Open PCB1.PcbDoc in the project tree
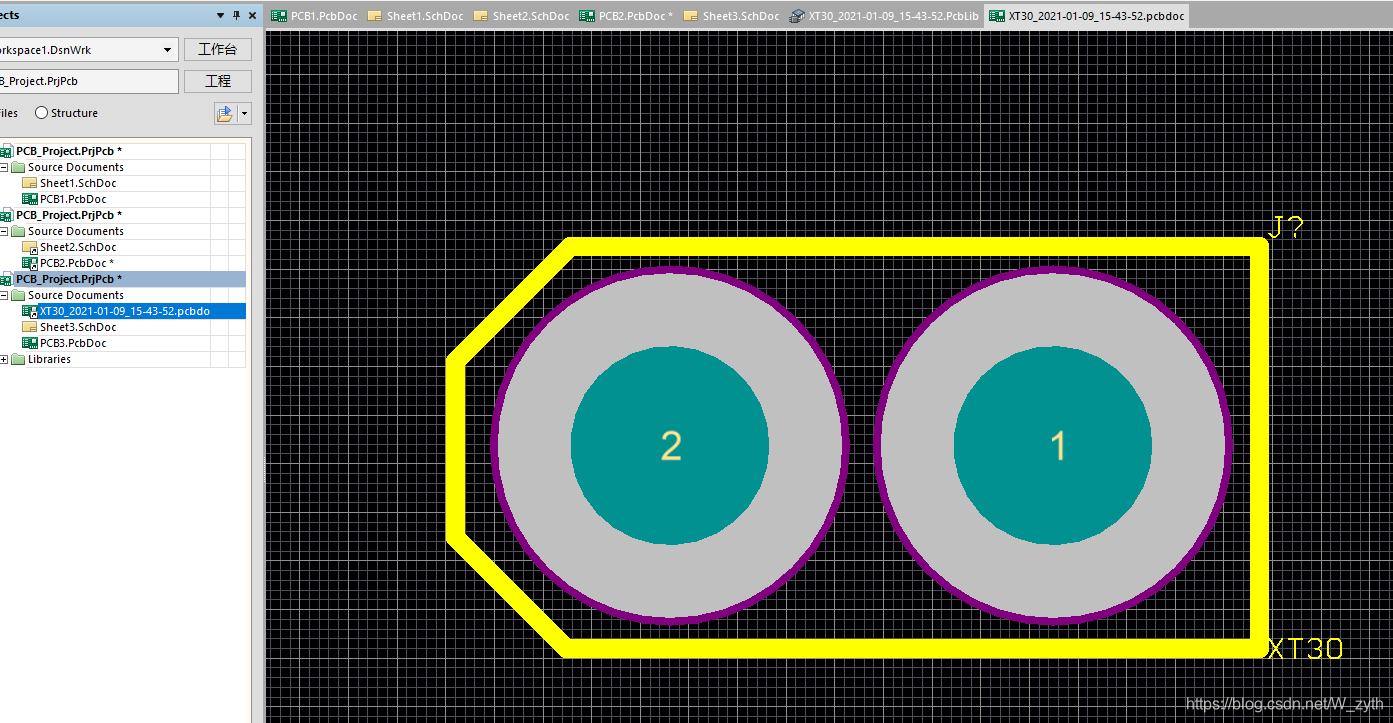 [72, 199]
